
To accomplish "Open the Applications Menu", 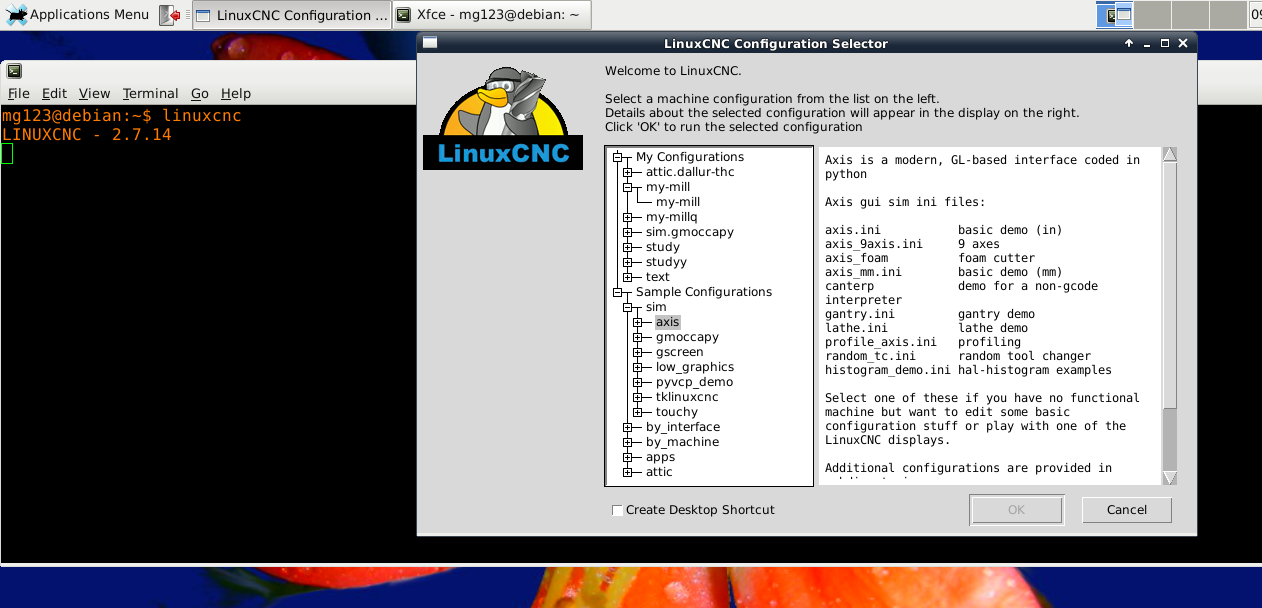I will pyautogui.click(x=77, y=15).
